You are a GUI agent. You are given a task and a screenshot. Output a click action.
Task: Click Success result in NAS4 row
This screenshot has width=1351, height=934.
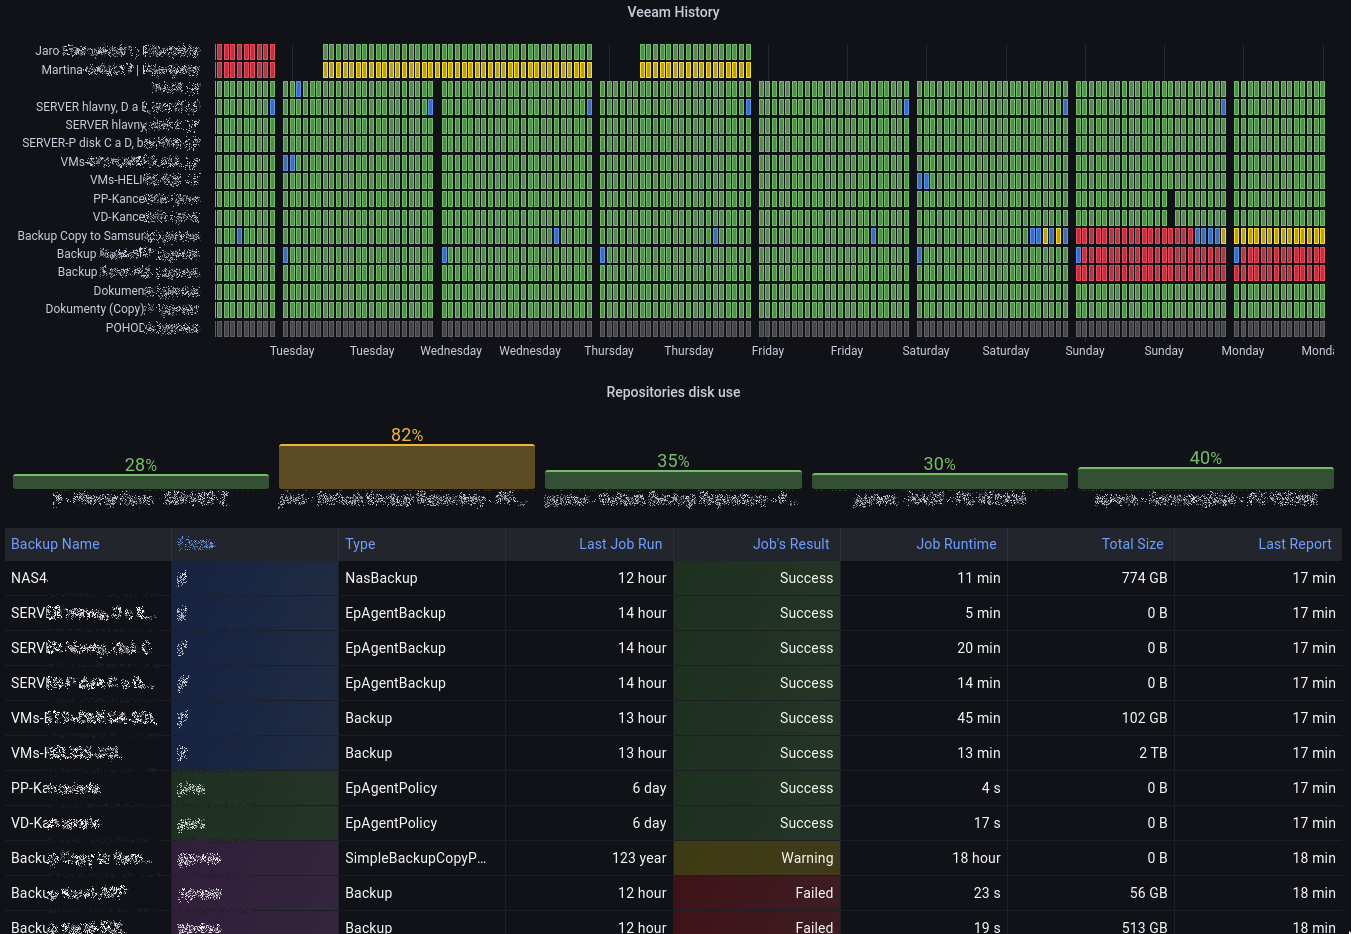pos(757,578)
